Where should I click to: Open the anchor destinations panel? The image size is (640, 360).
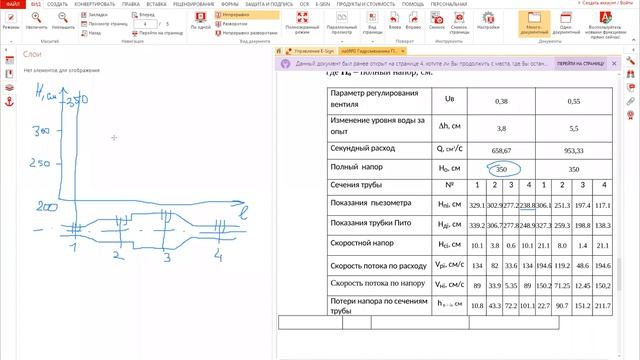click(9, 102)
